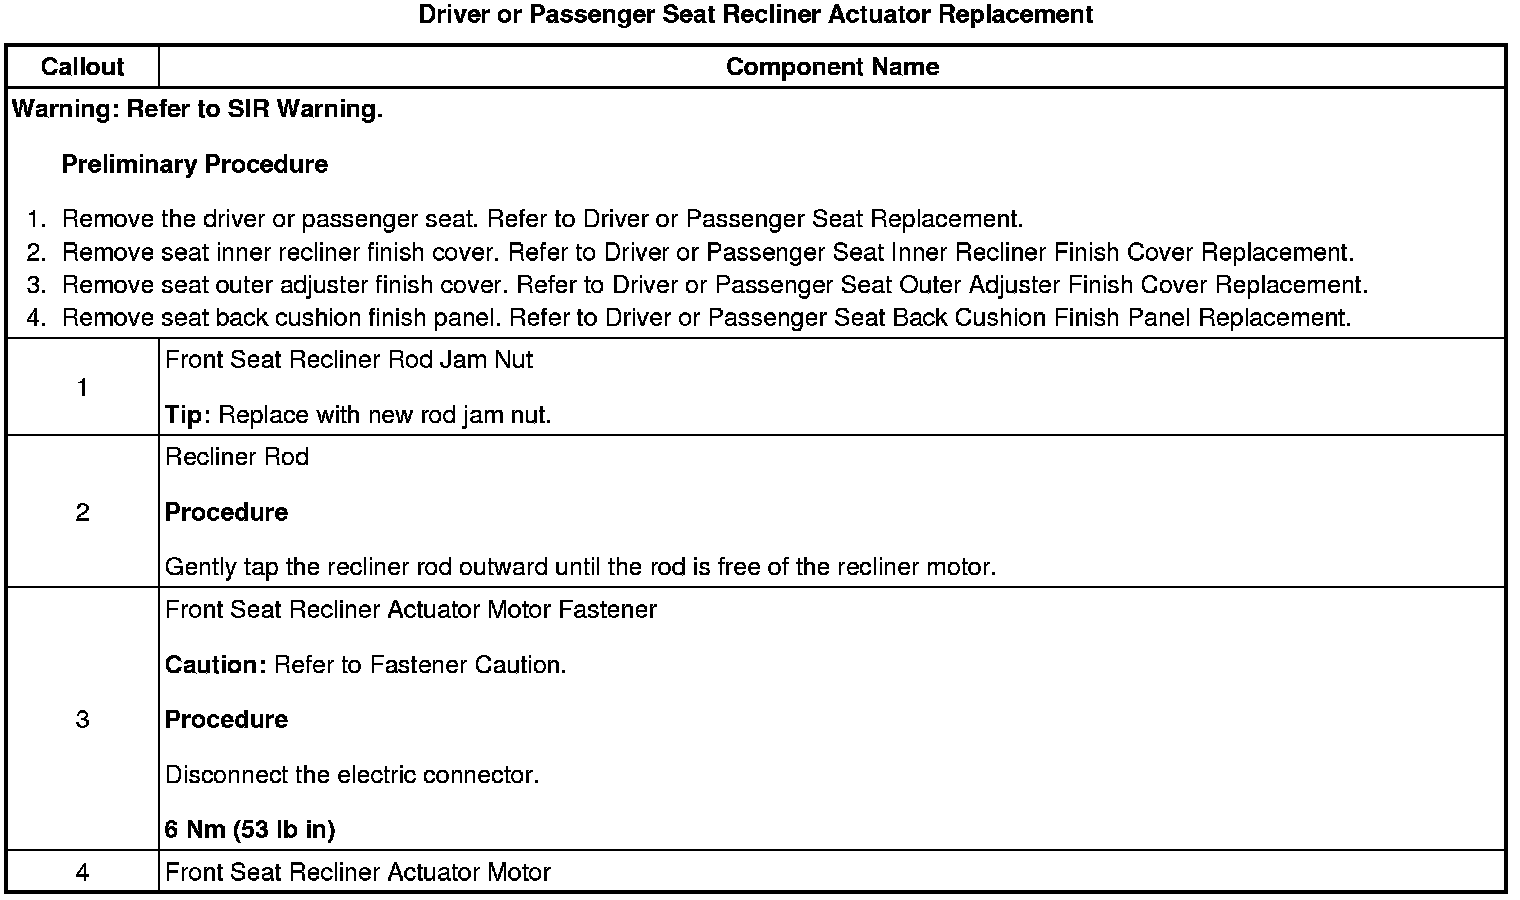Click the SIR Warning reference line
The height and width of the screenshot is (900, 1520).
(197, 109)
